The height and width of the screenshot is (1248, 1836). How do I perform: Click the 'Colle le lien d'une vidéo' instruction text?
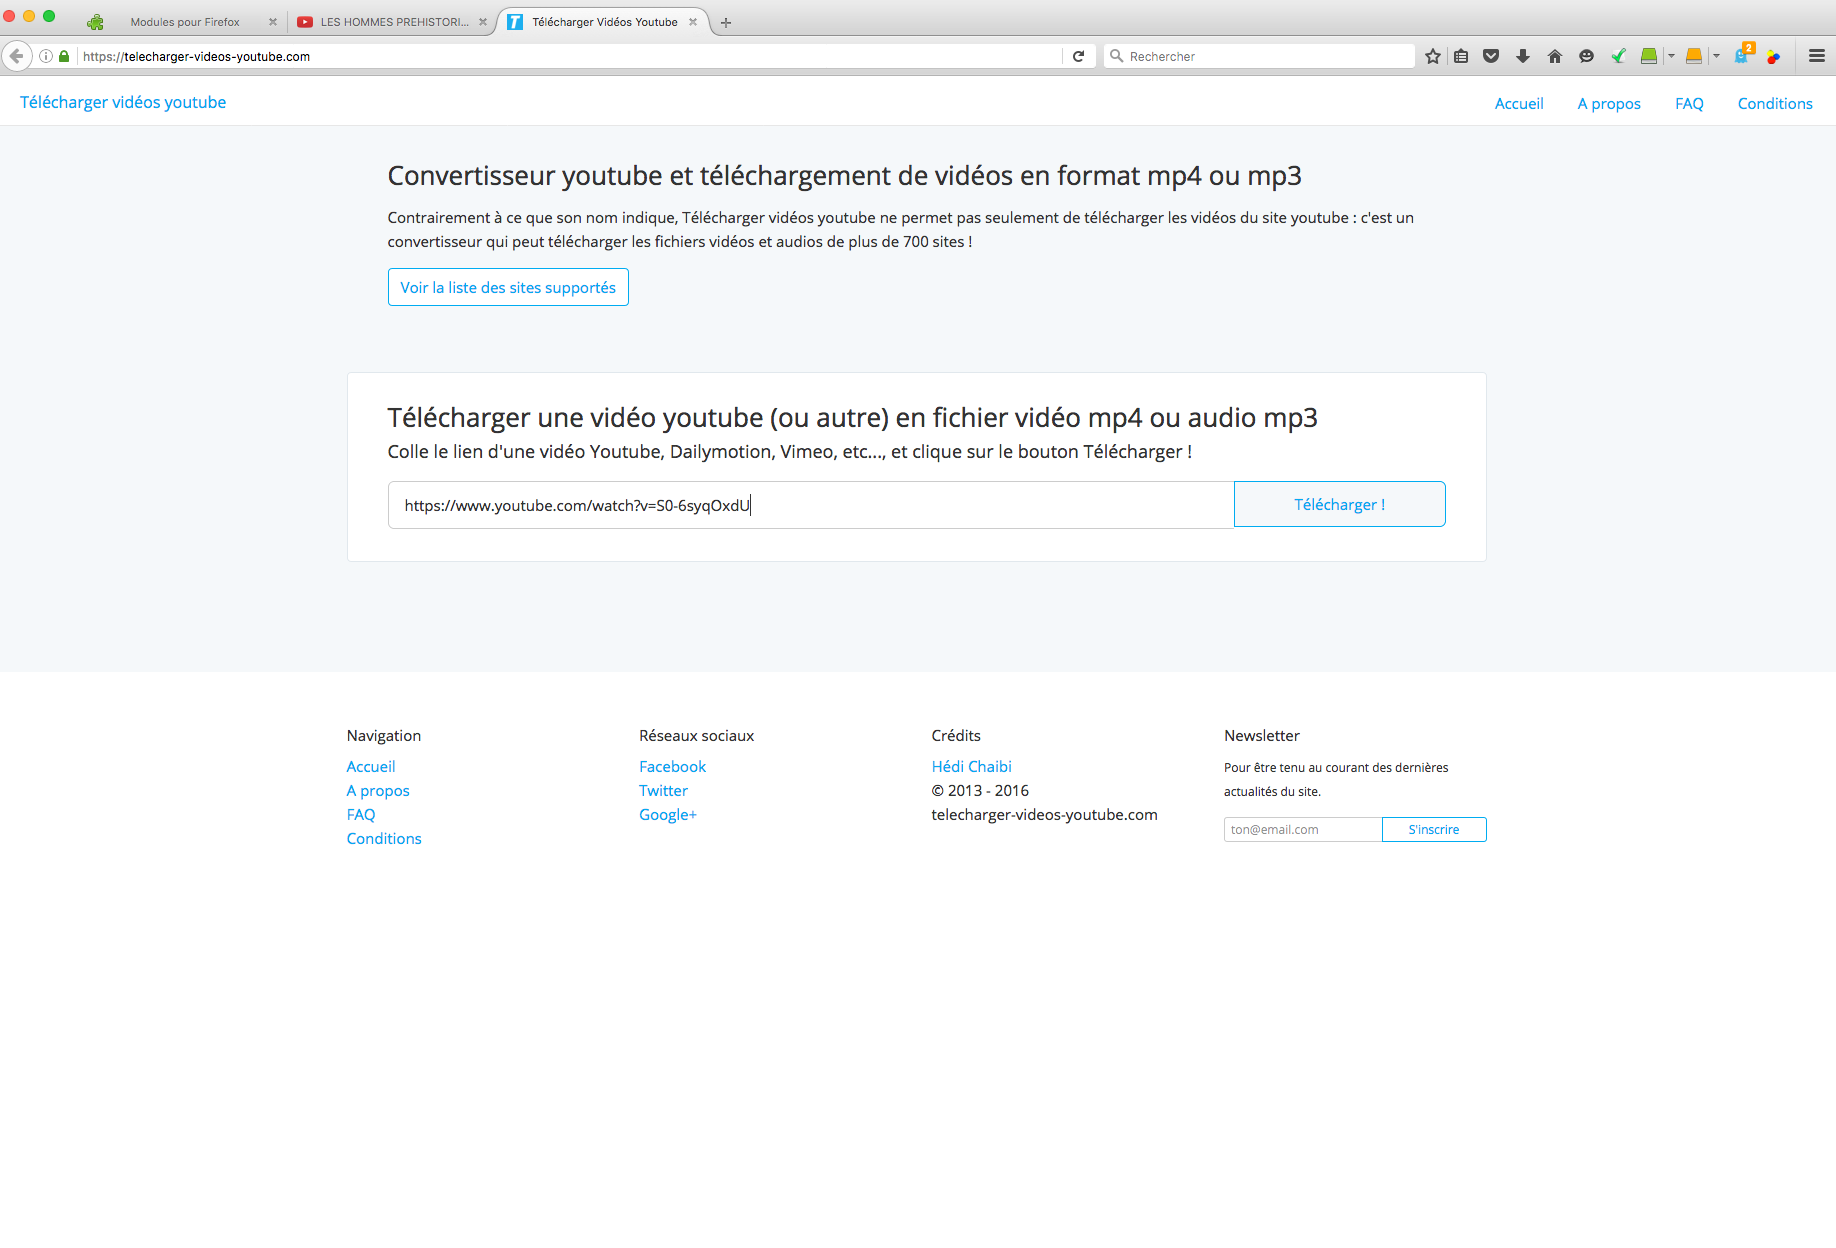790,452
